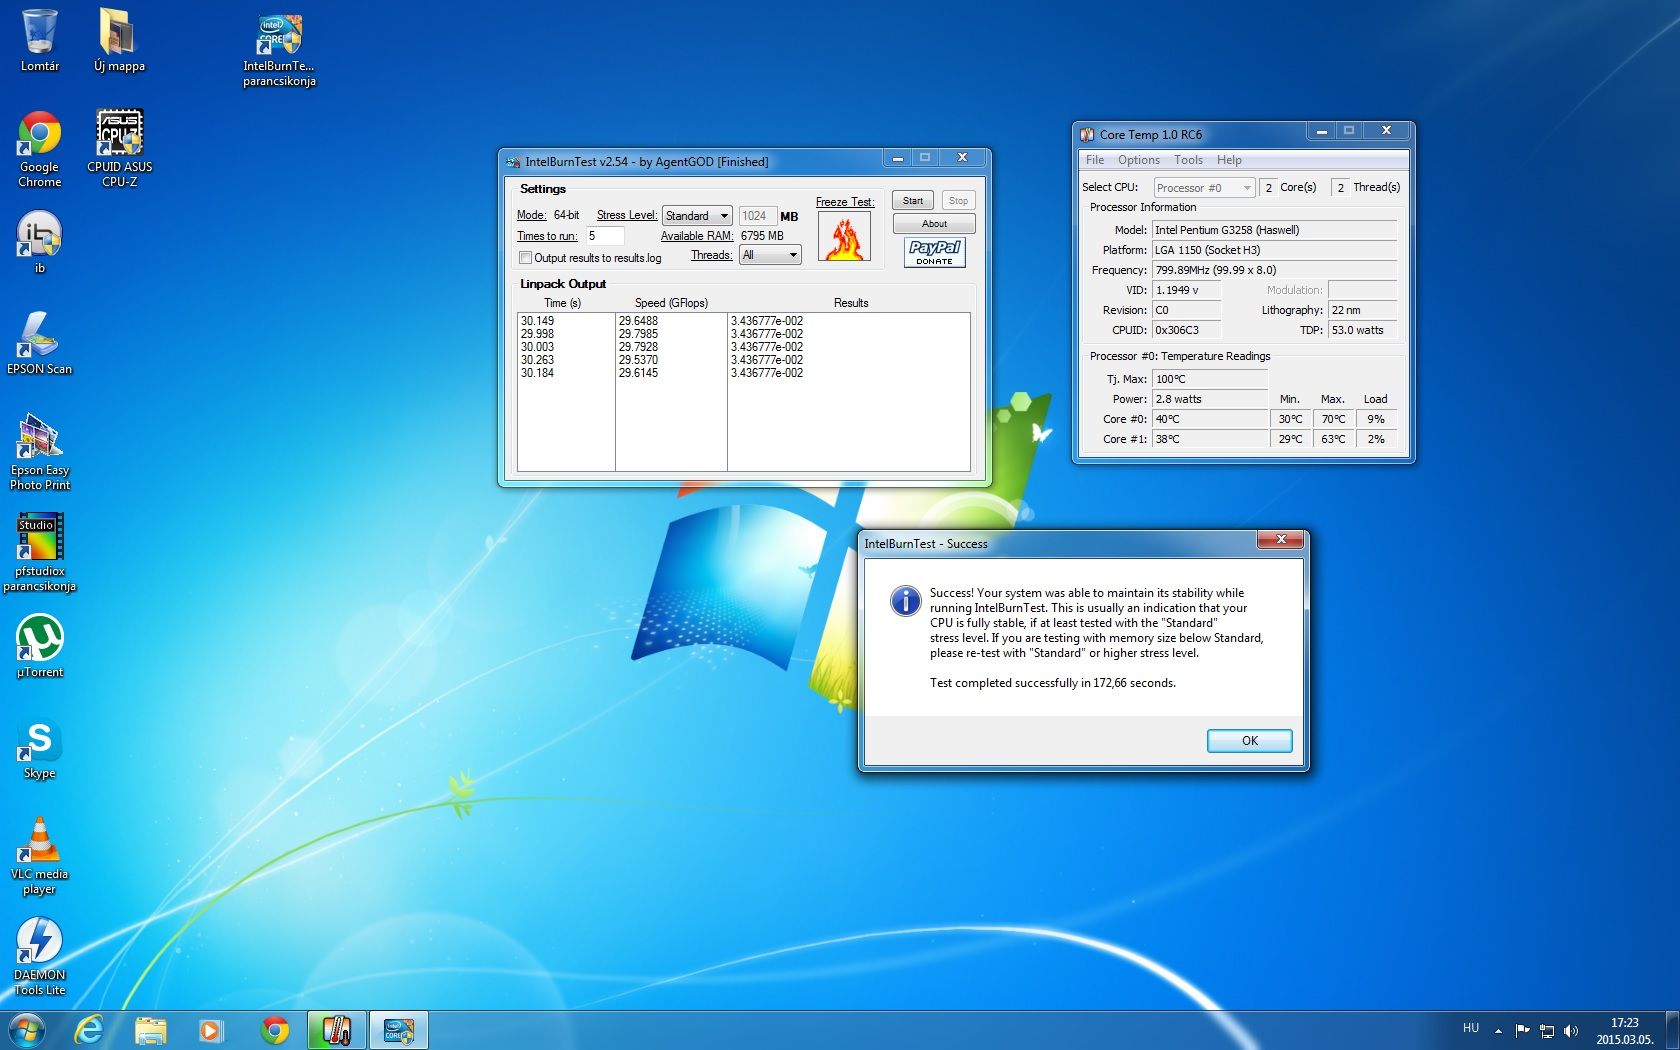The height and width of the screenshot is (1050, 1680).
Task: Click the Chrome icon in the taskbar
Action: tap(274, 1030)
